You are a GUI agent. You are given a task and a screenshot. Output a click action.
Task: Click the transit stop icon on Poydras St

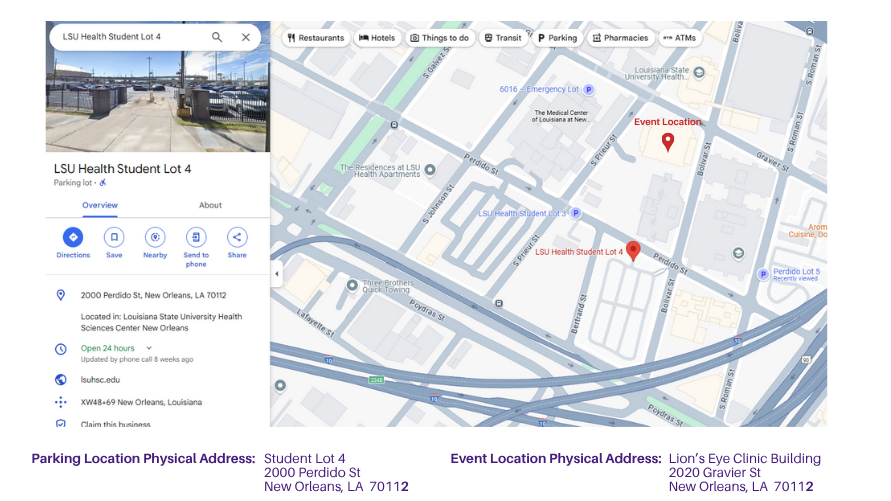pyautogui.click(x=499, y=304)
